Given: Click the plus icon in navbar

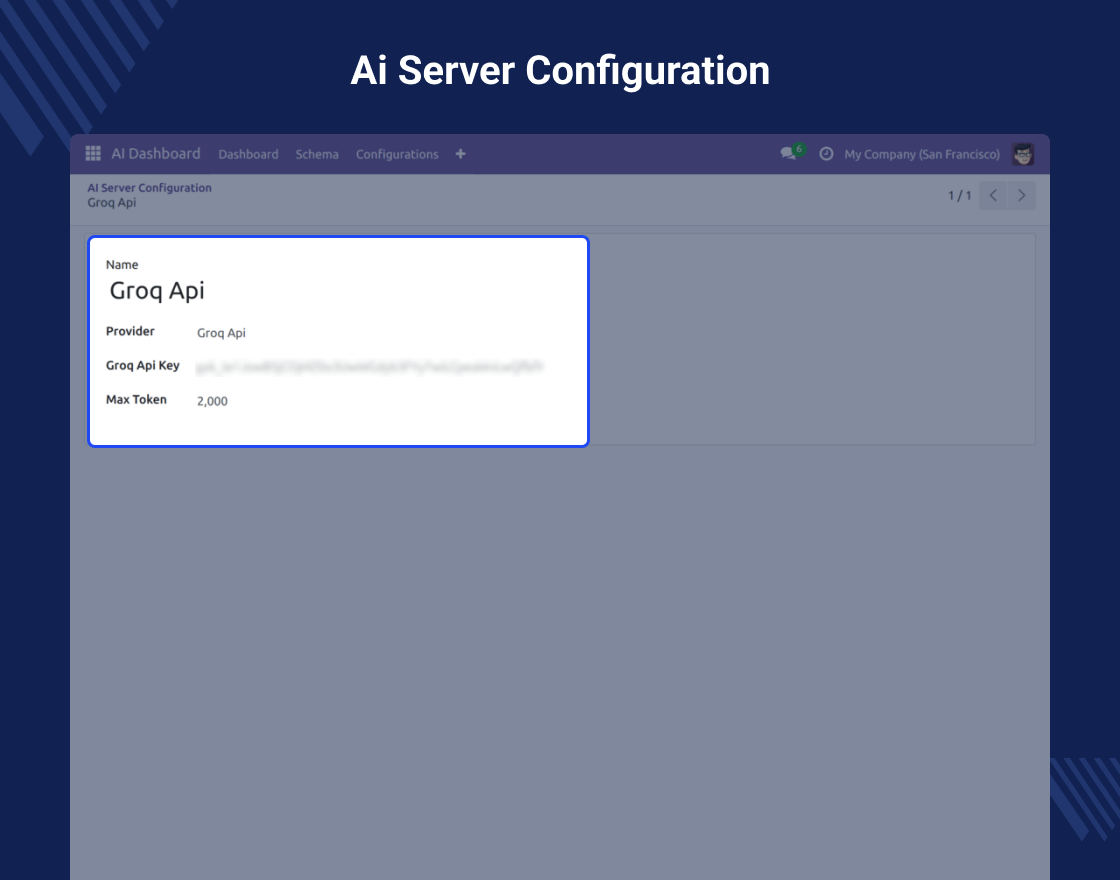Looking at the screenshot, I should point(460,154).
